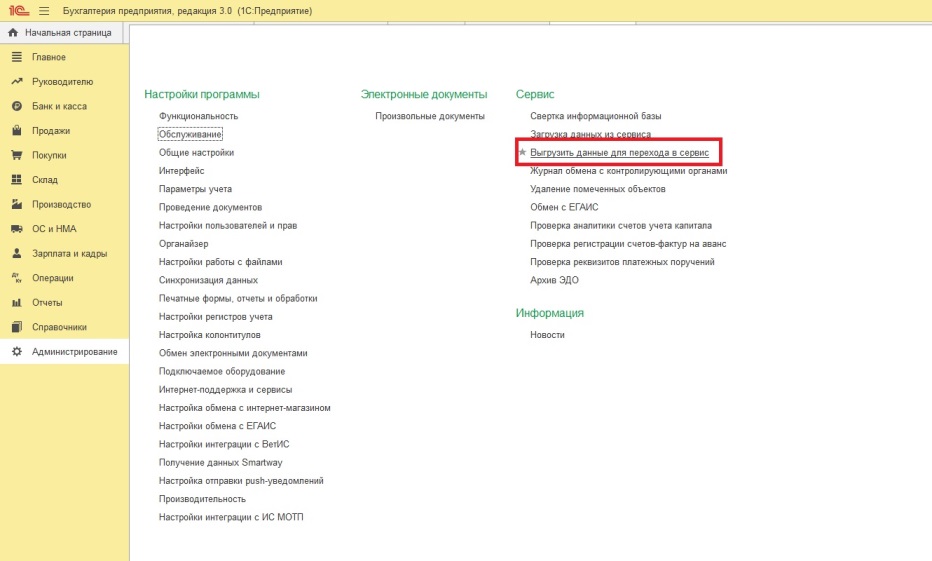Open Функциональность settings

(x=199, y=116)
